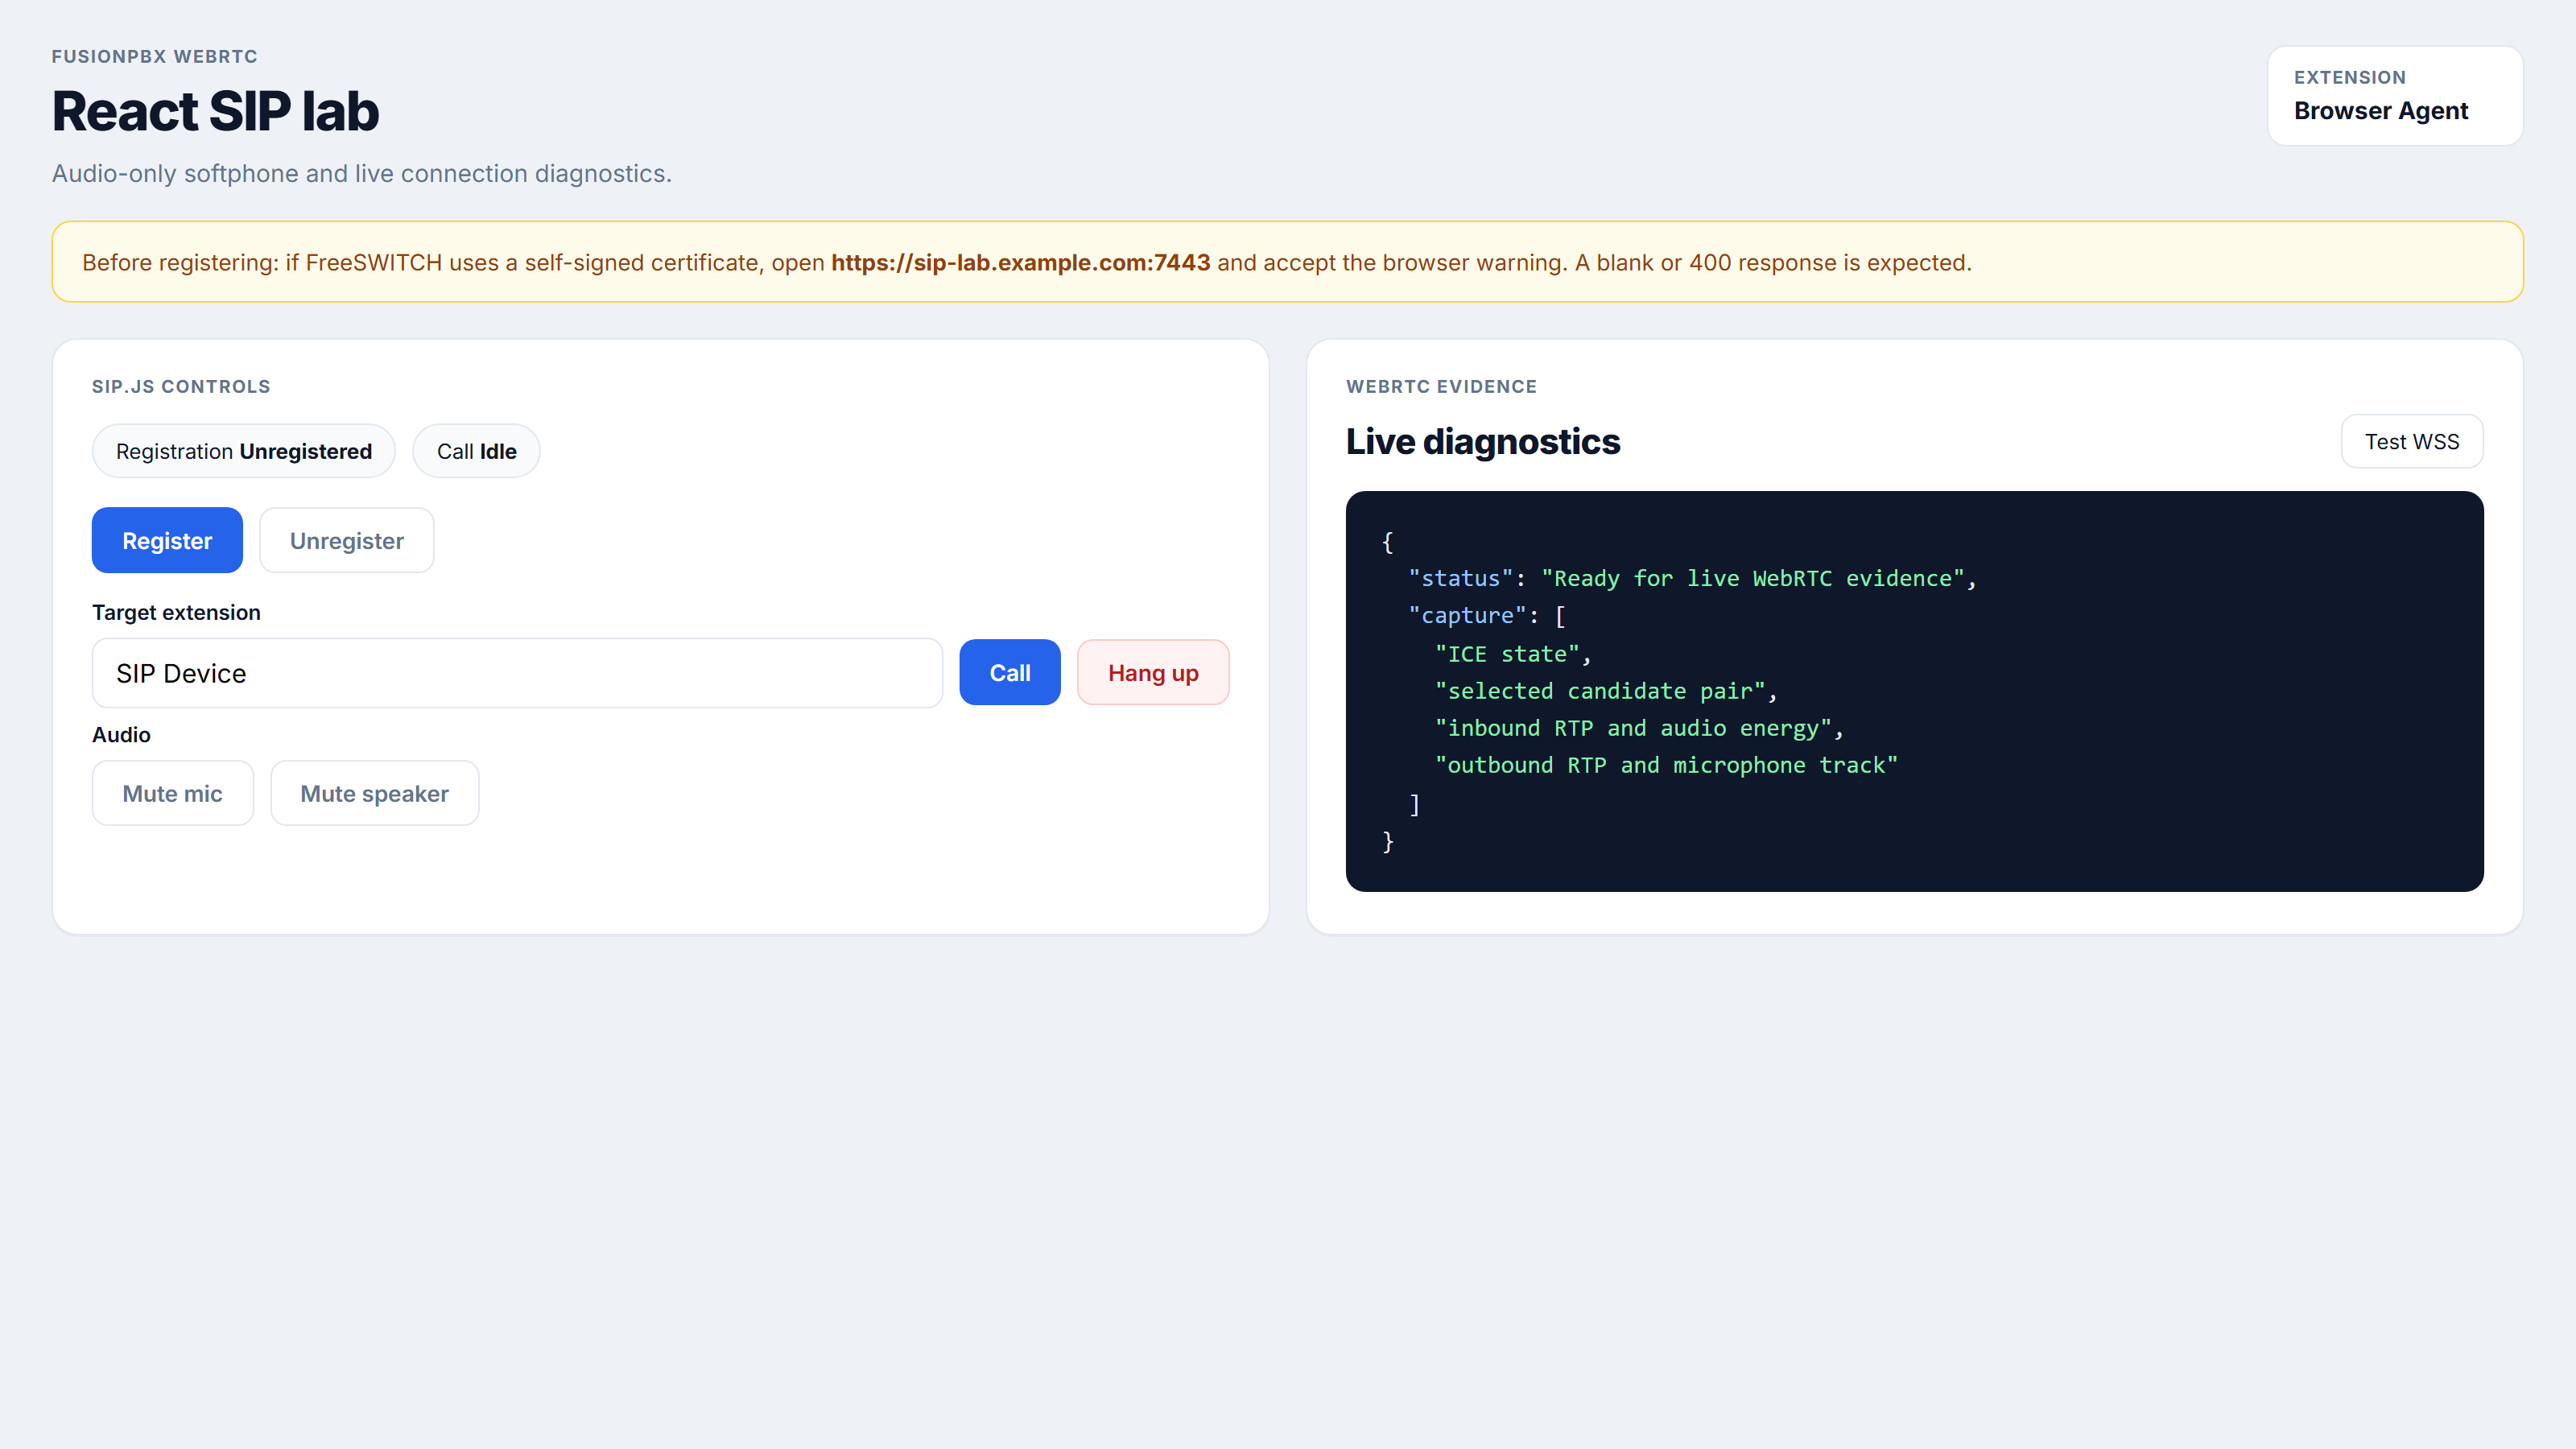Click the FUSIONPBX WEBRTC header label
2576x1449 pixels.
point(155,56)
